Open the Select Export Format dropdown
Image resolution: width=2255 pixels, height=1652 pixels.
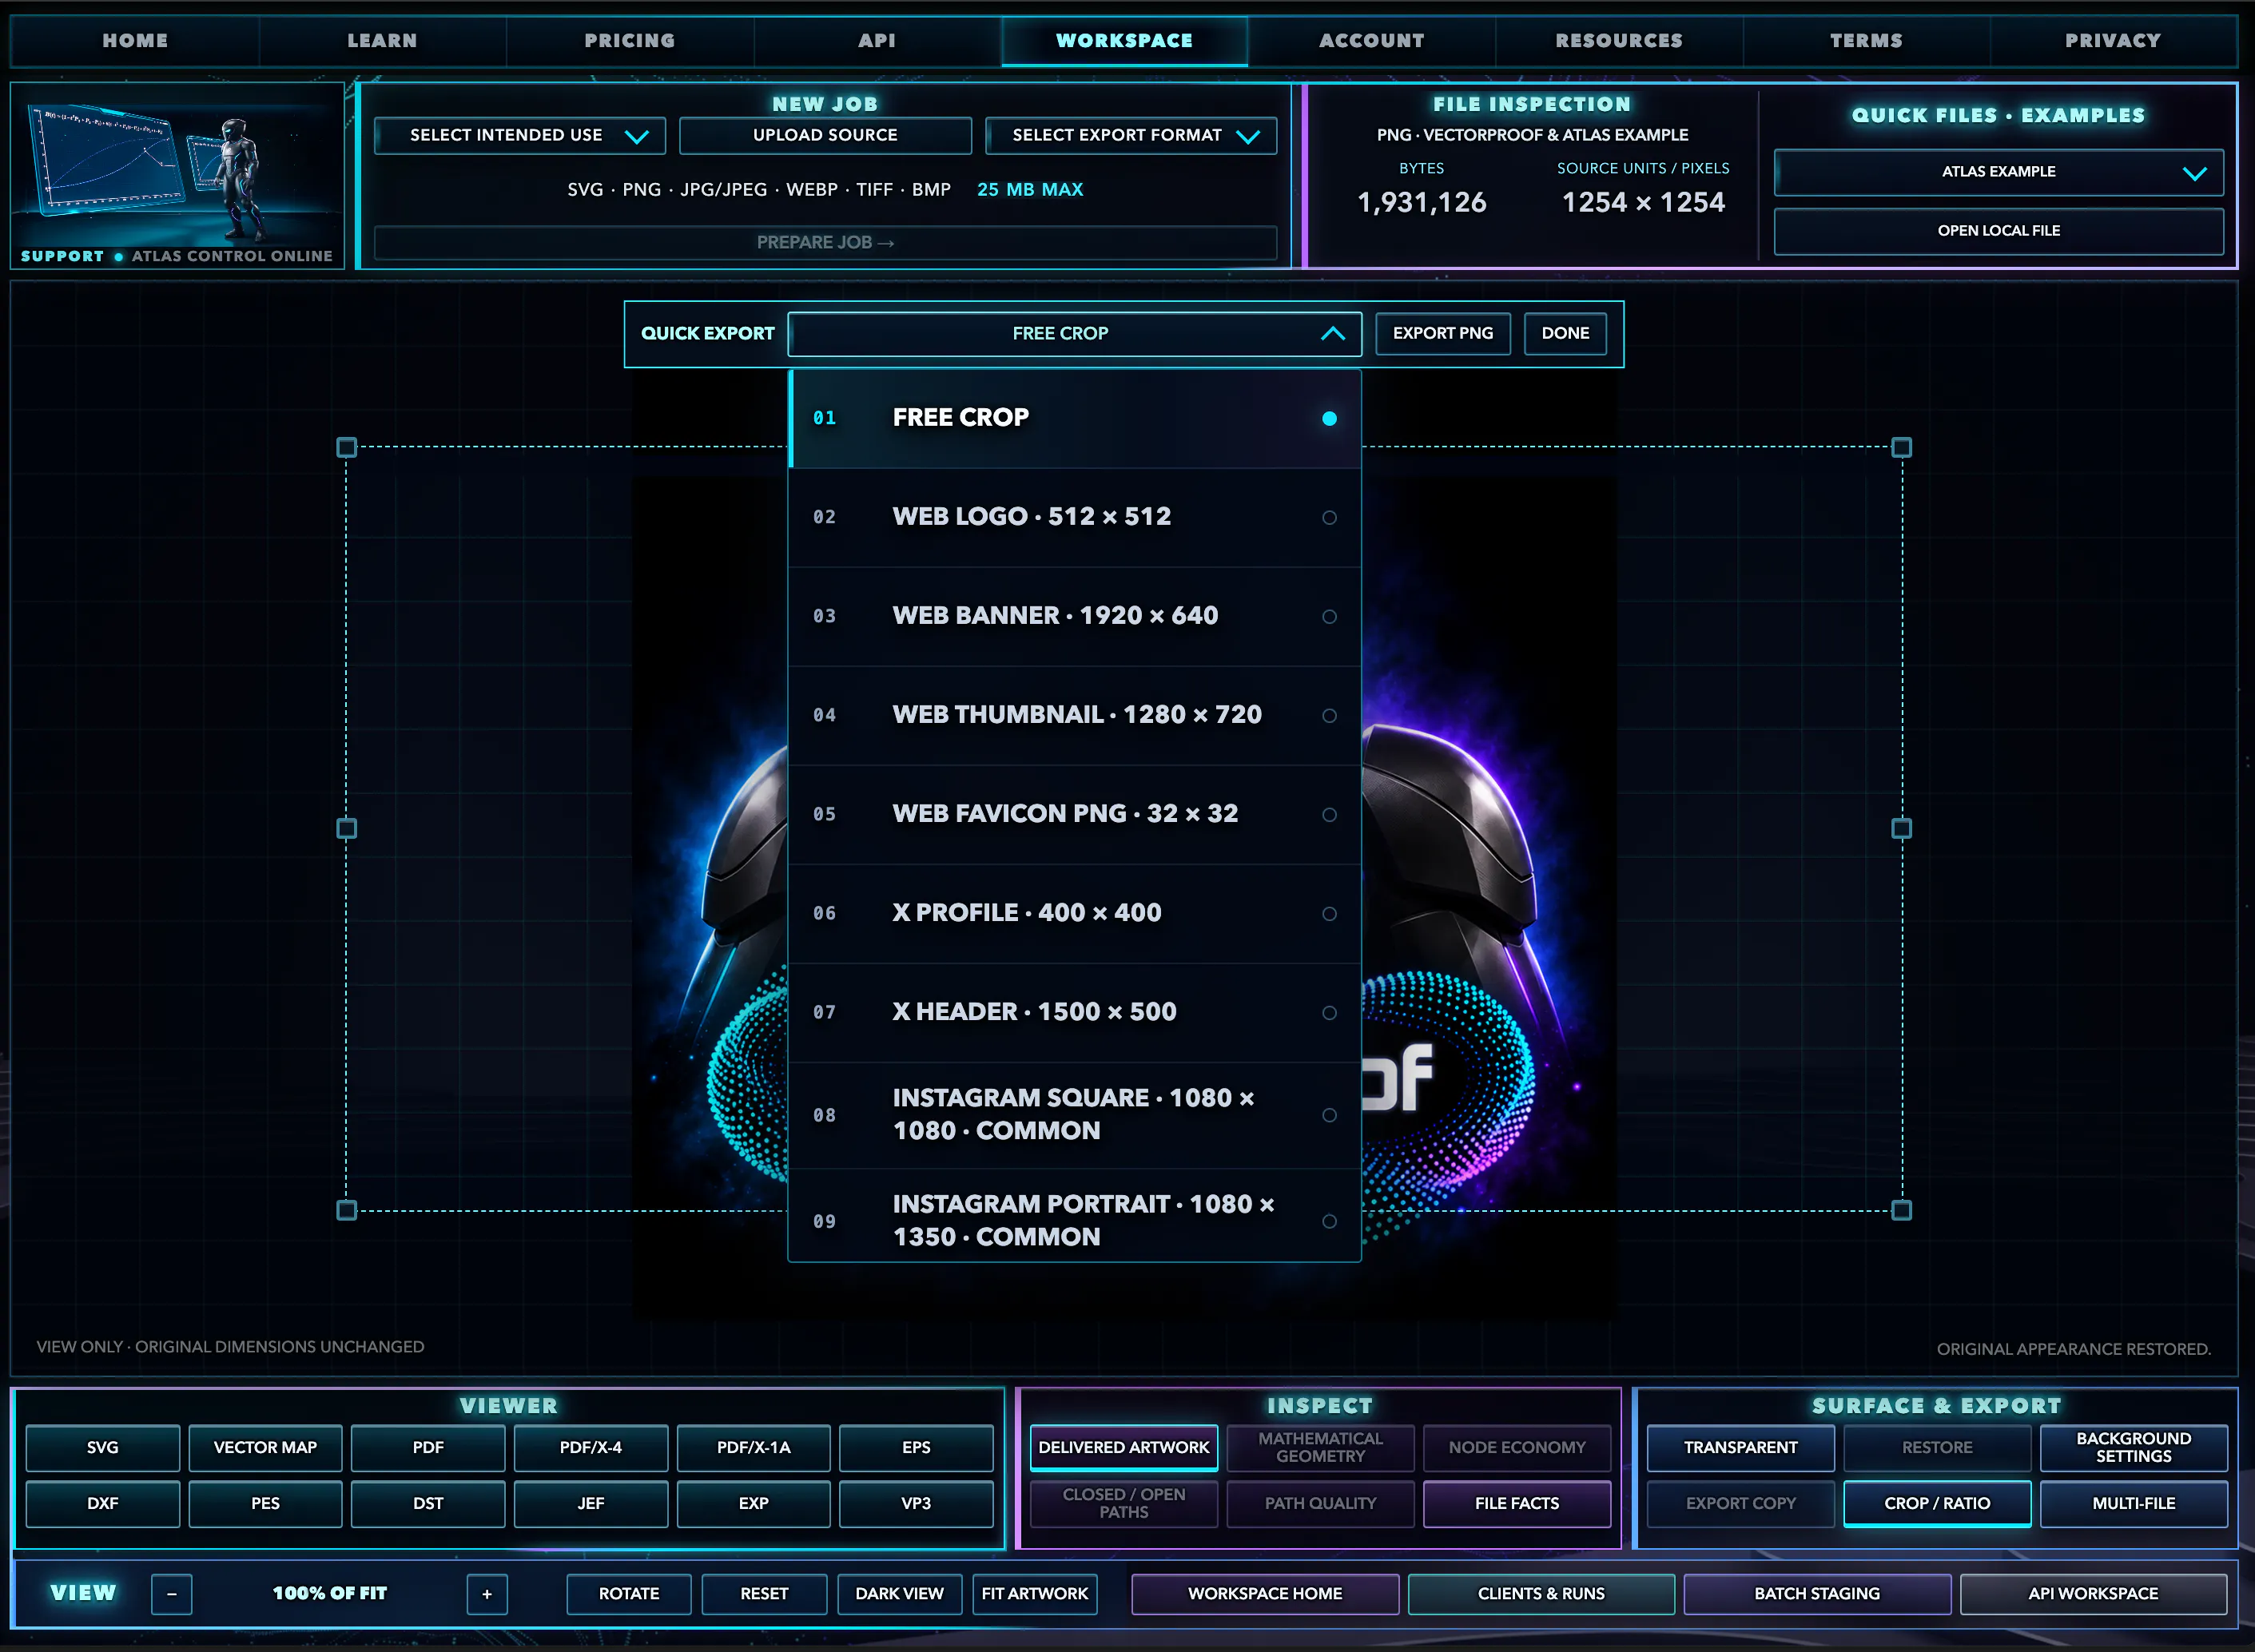[x=1131, y=136]
